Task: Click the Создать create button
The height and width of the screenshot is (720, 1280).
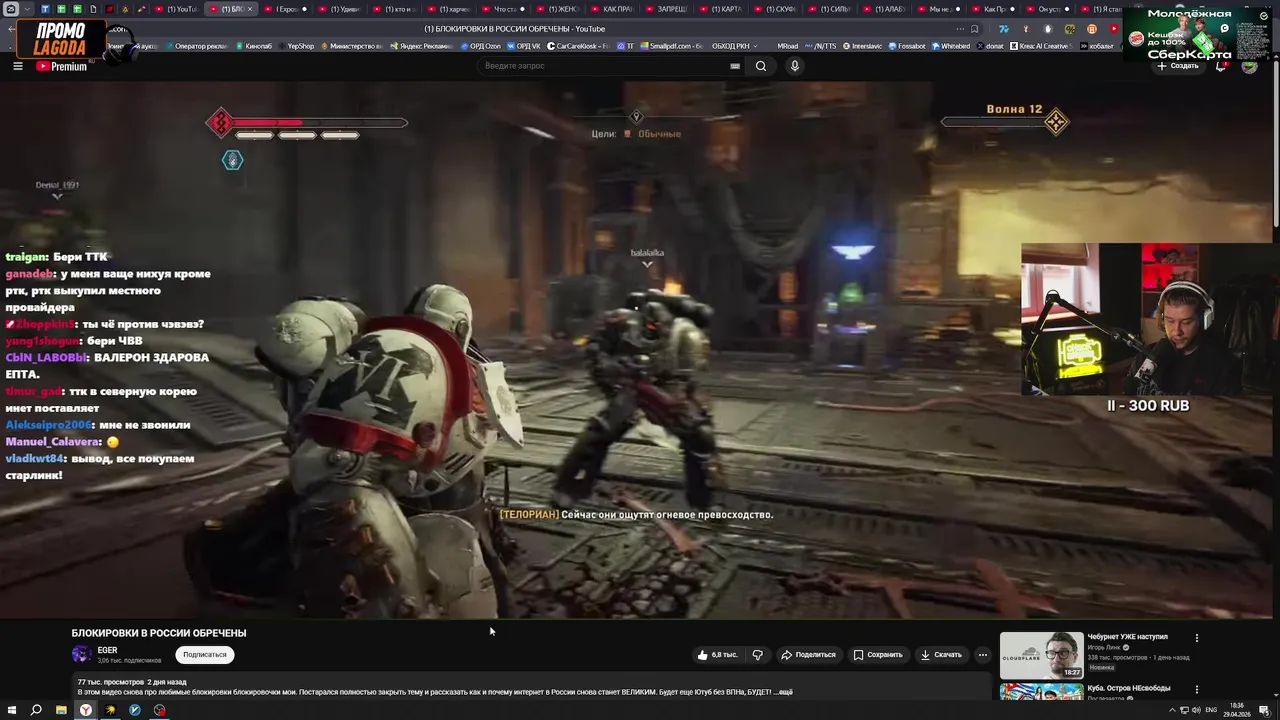Action: (1178, 66)
